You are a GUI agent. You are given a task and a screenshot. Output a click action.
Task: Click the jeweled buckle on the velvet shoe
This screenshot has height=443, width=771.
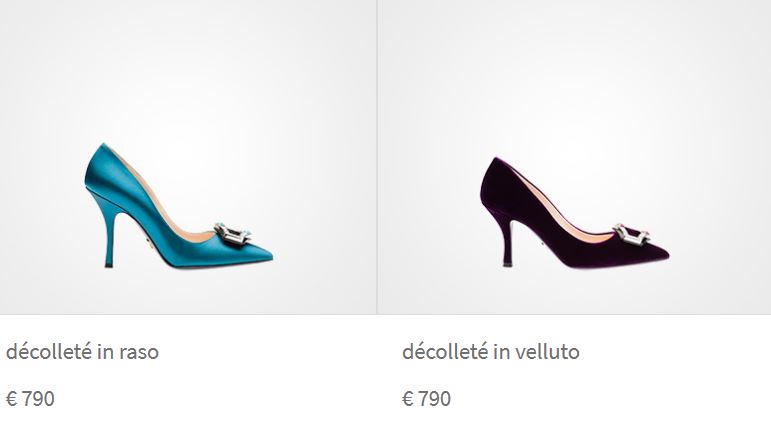(631, 234)
